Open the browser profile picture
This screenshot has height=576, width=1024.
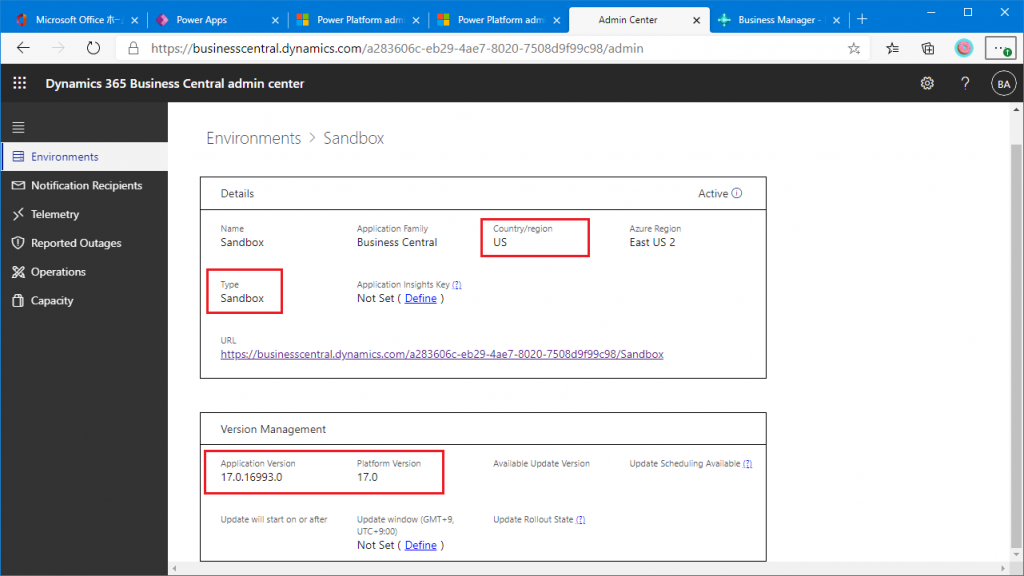click(x=964, y=48)
